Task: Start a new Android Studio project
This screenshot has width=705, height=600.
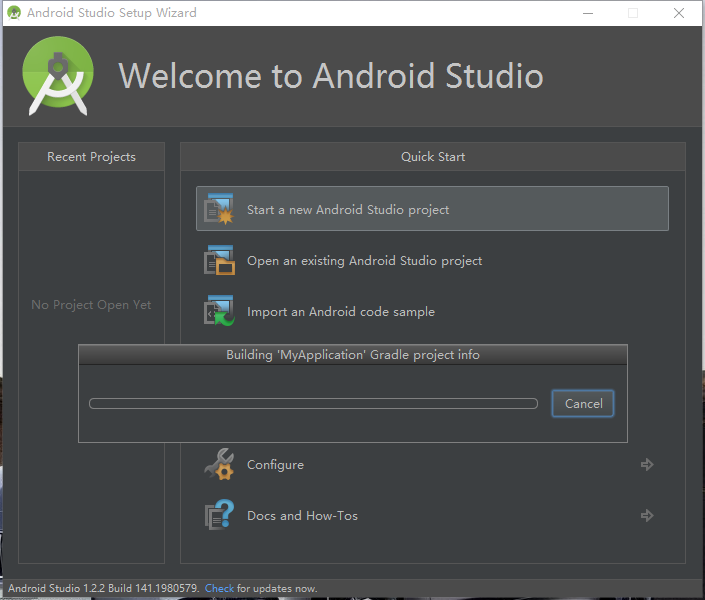Action: pos(432,209)
